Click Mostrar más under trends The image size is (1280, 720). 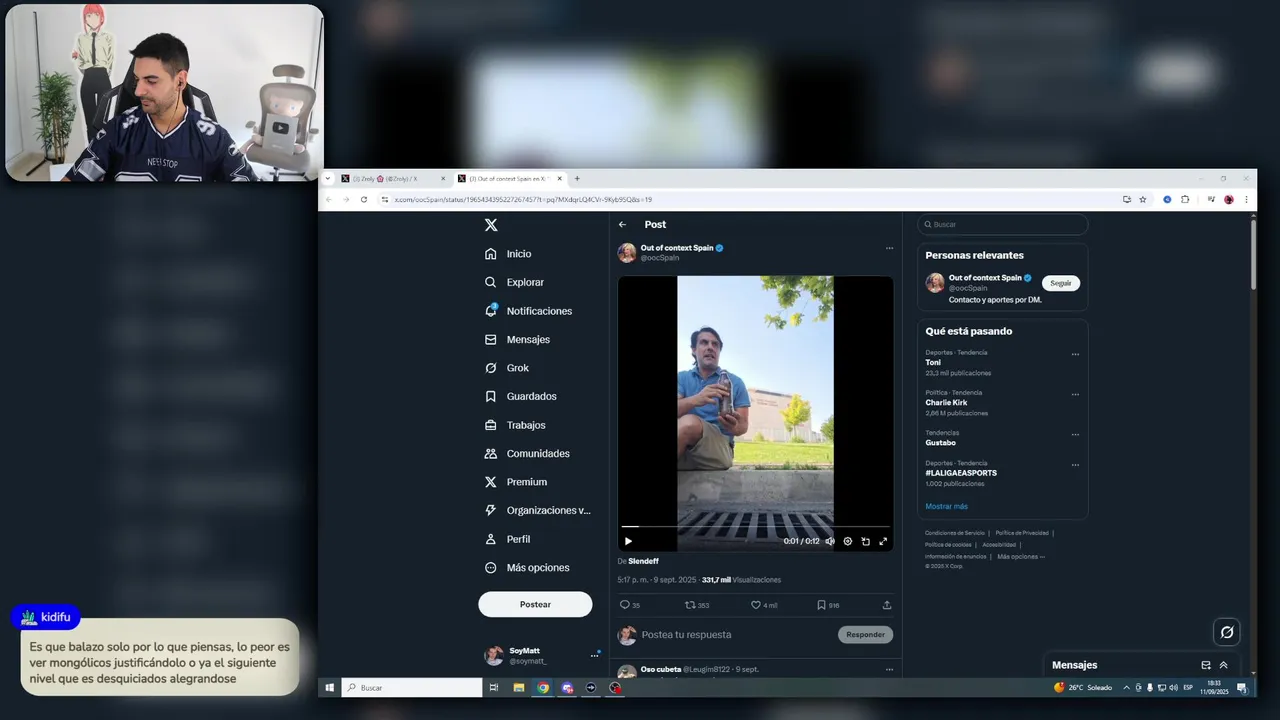(x=946, y=506)
